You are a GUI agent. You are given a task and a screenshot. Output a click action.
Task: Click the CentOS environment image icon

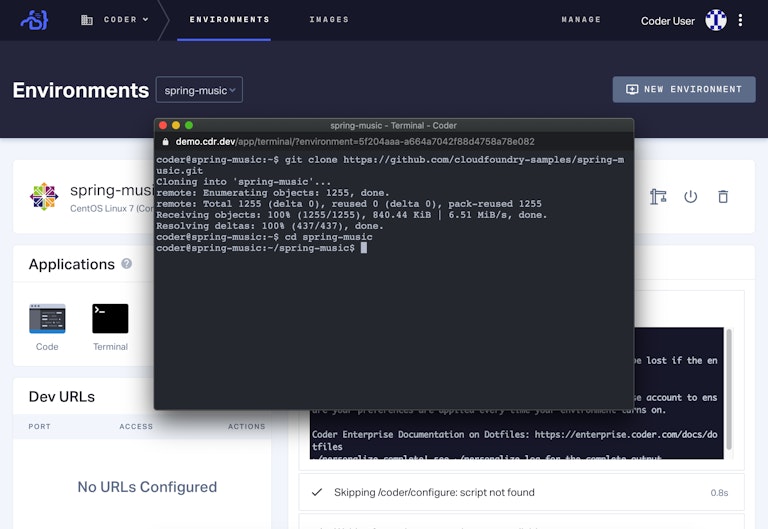click(x=44, y=196)
